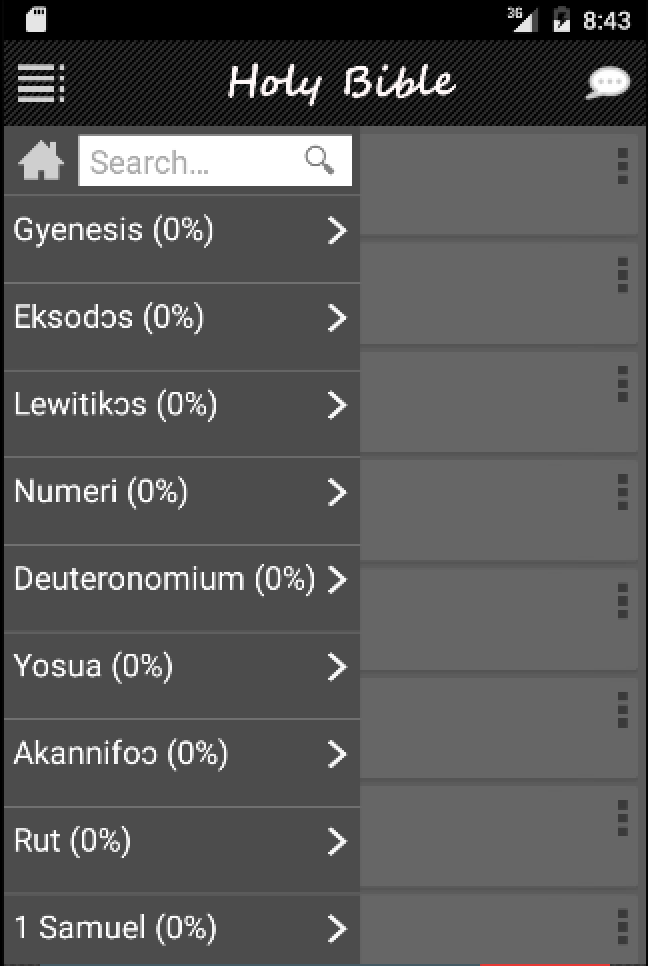The height and width of the screenshot is (966, 648).
Task: Open the Yosua (0%) book
Action: click(x=93, y=665)
